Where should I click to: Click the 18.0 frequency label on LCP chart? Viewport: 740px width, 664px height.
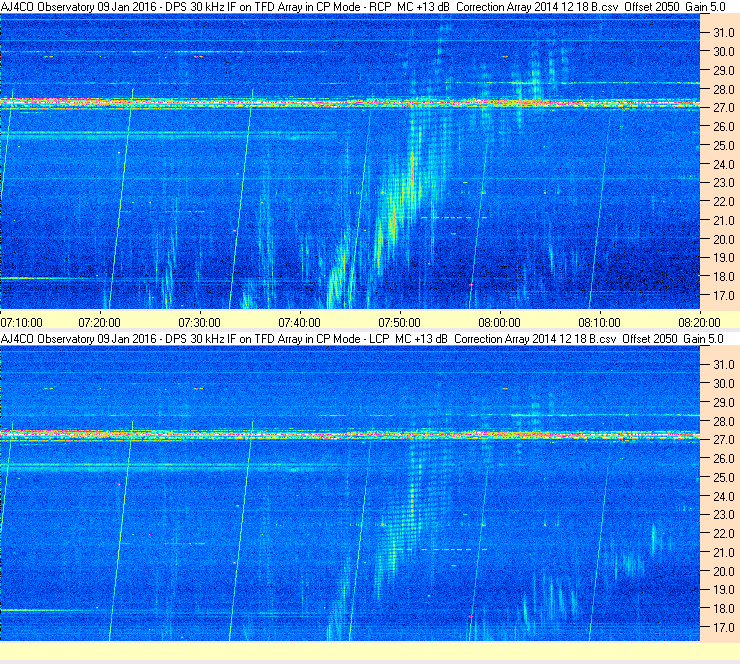coord(724,609)
